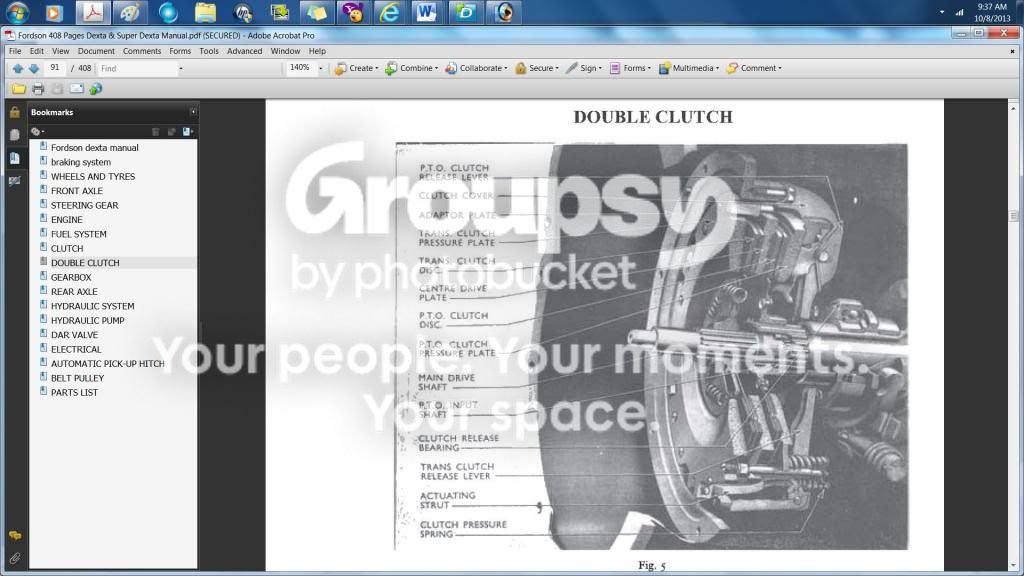Open the Security lock panel icon
This screenshot has height=576, width=1024.
point(14,112)
